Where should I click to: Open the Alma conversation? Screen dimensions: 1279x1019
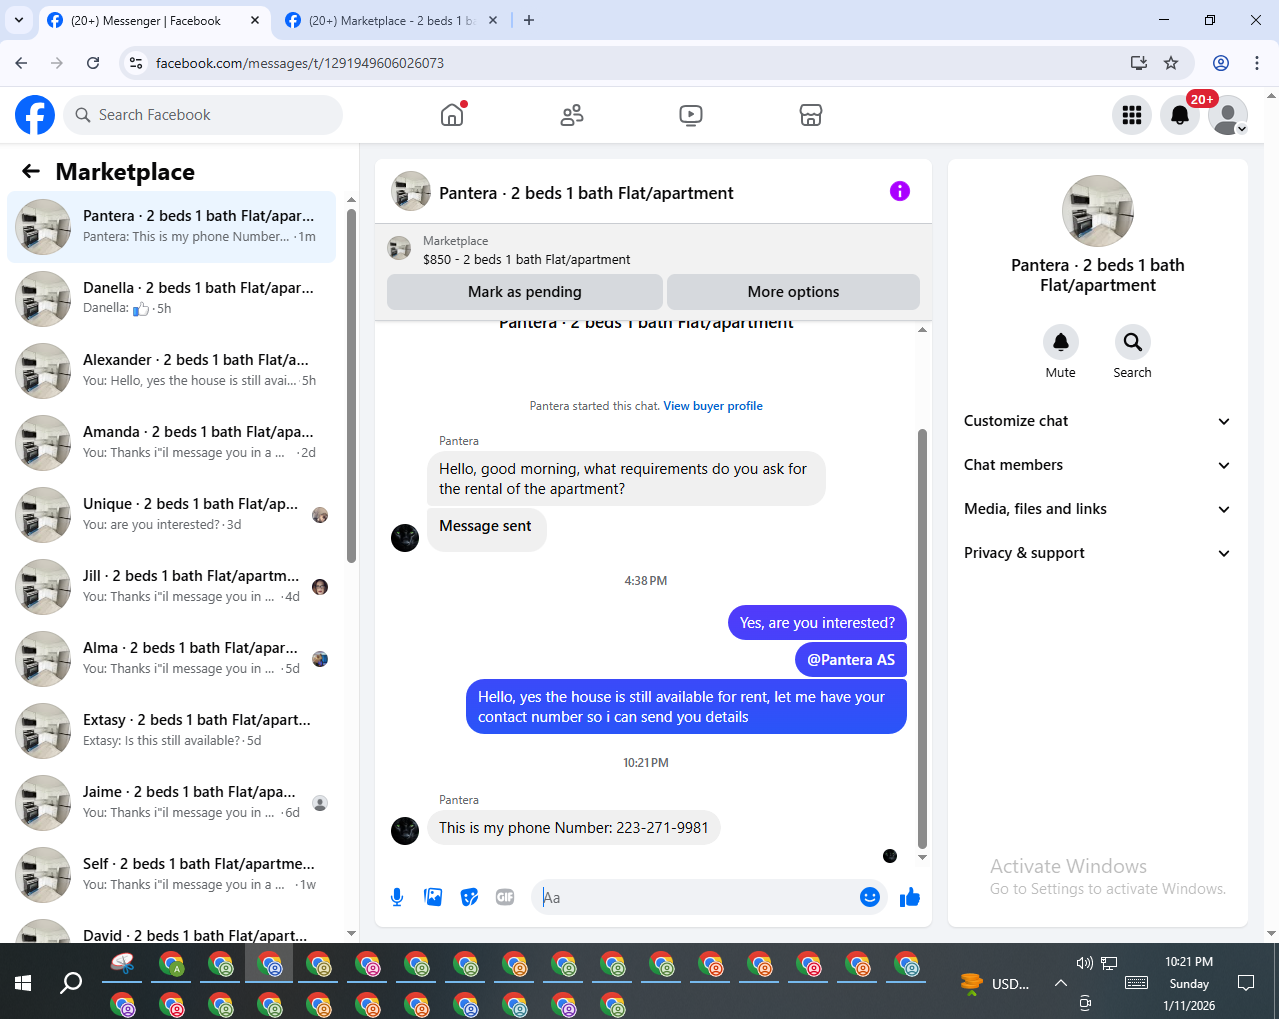171,659
